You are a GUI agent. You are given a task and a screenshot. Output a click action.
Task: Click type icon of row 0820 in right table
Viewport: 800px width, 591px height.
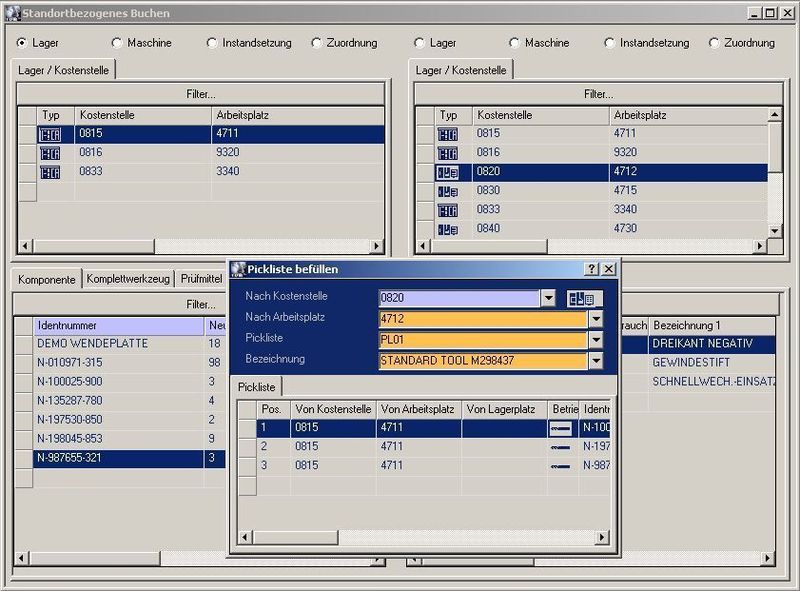click(x=448, y=172)
